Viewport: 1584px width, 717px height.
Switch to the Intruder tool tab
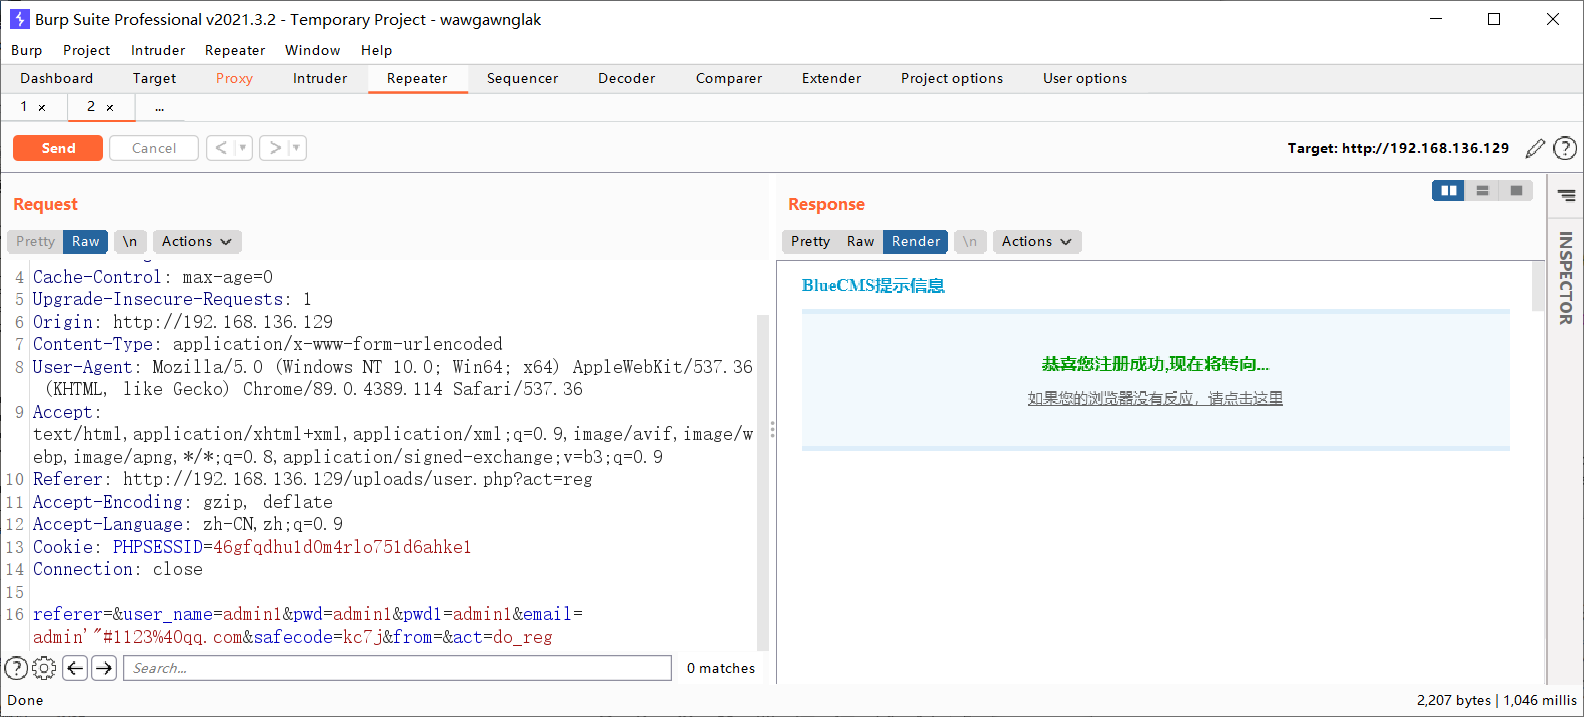[x=320, y=78]
